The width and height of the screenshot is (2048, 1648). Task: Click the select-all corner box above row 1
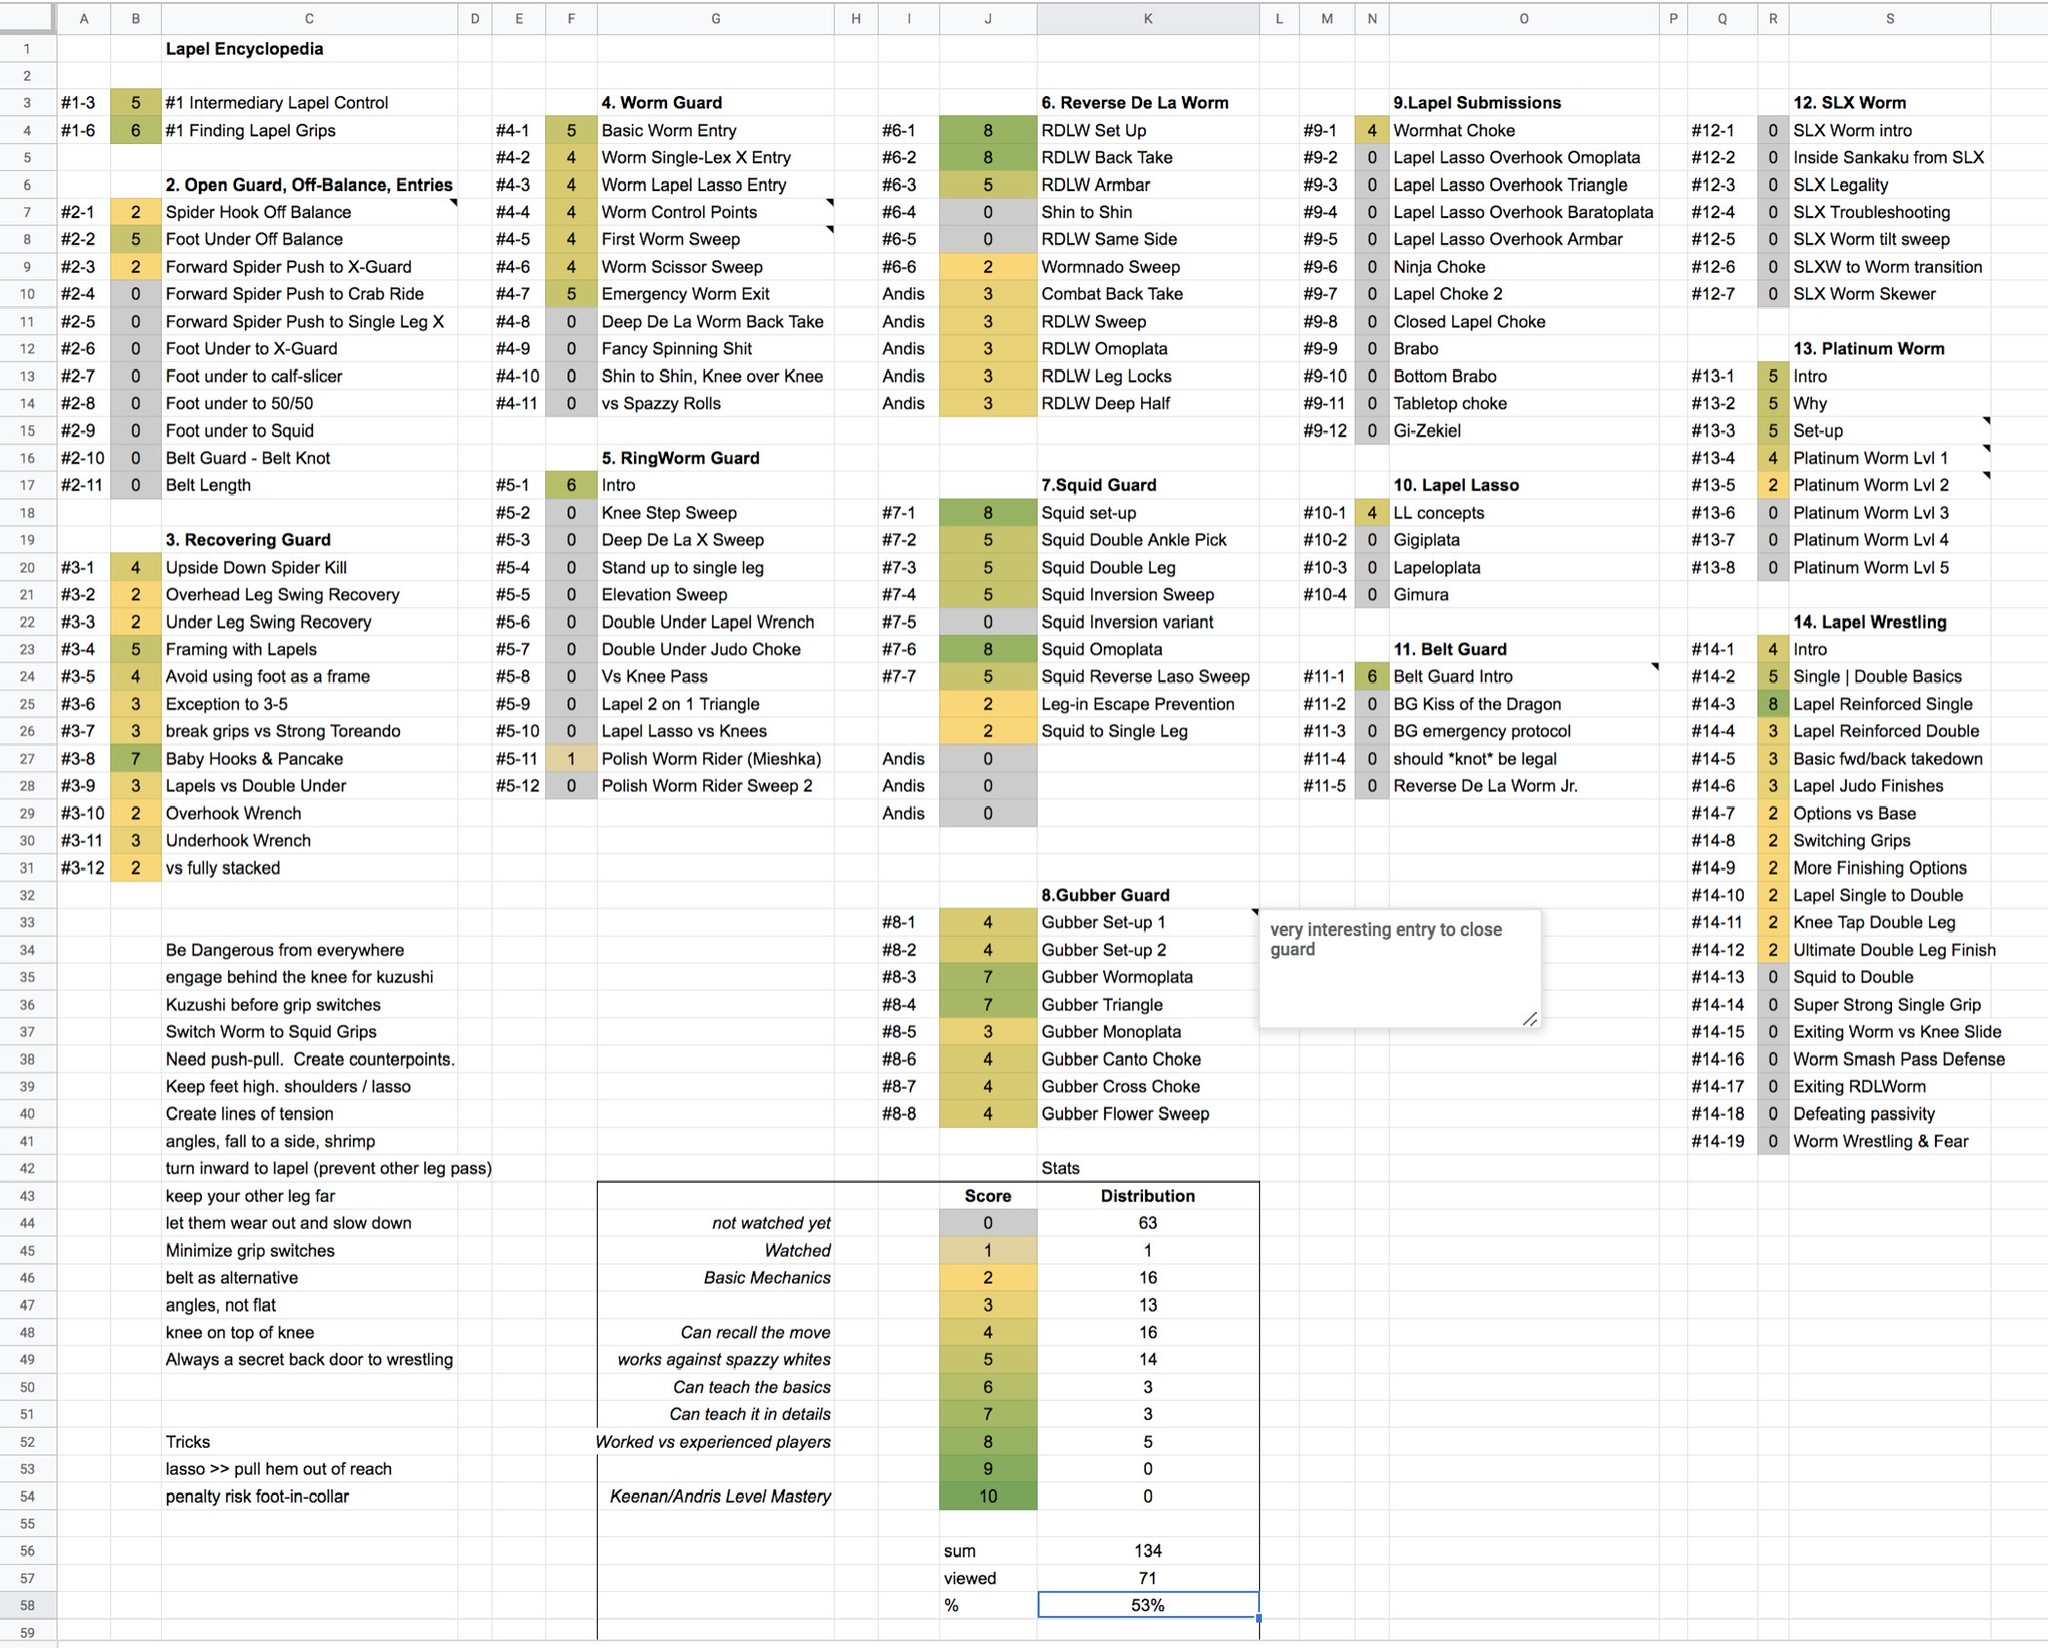(x=27, y=18)
